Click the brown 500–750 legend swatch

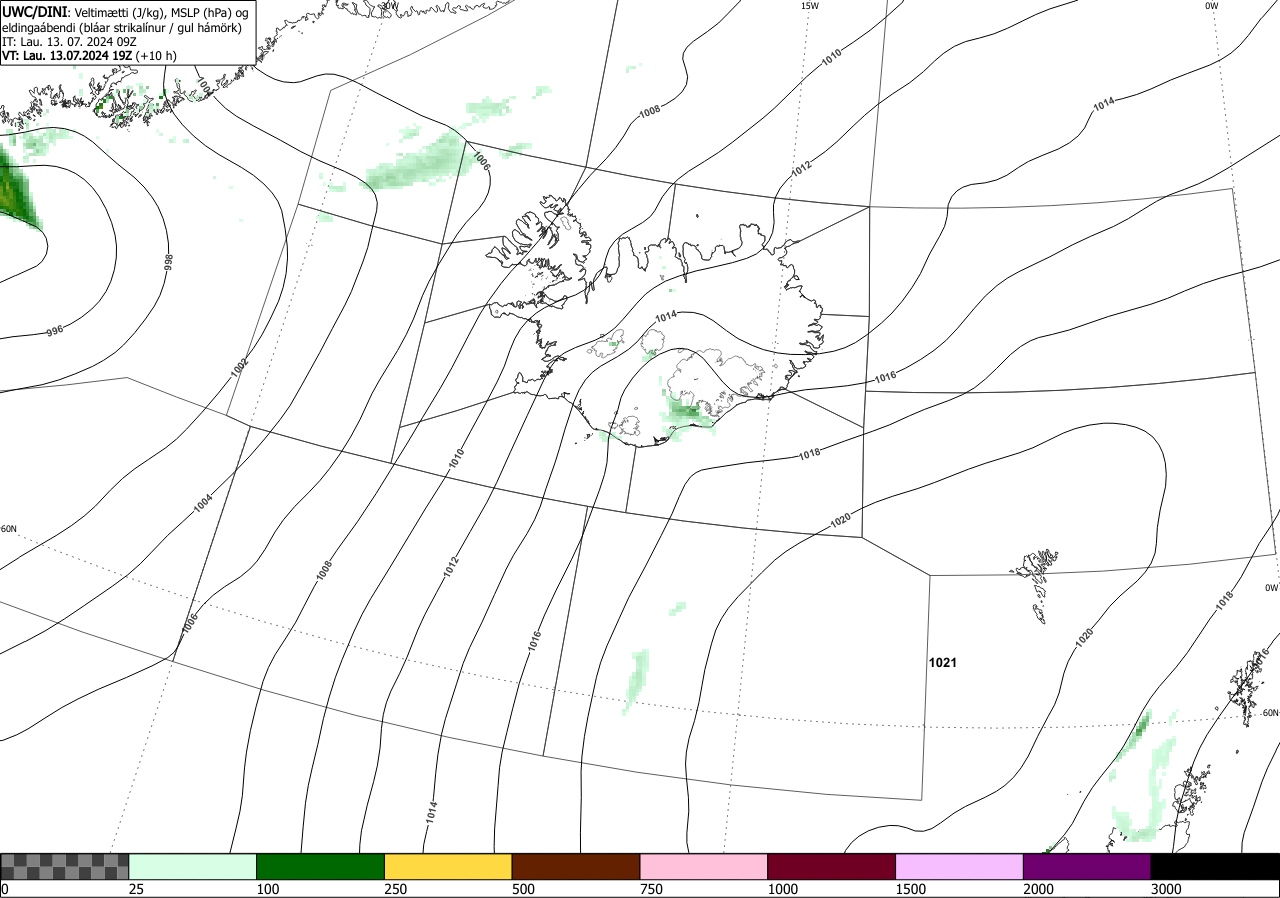click(576, 866)
